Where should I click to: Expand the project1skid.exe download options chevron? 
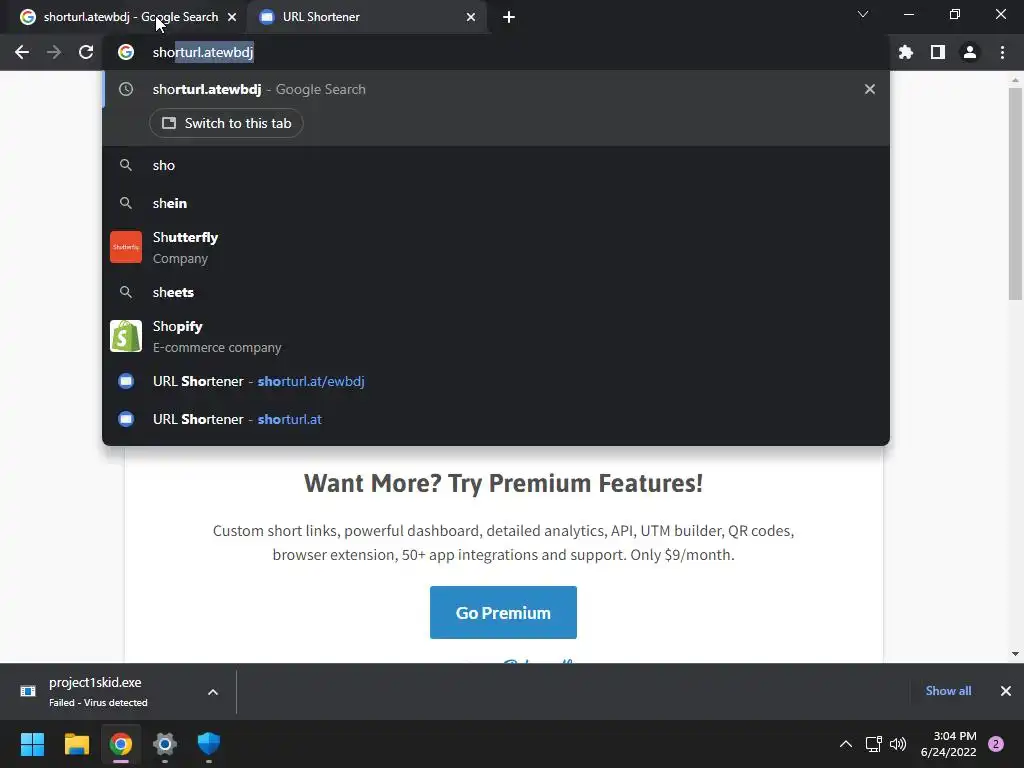click(213, 692)
